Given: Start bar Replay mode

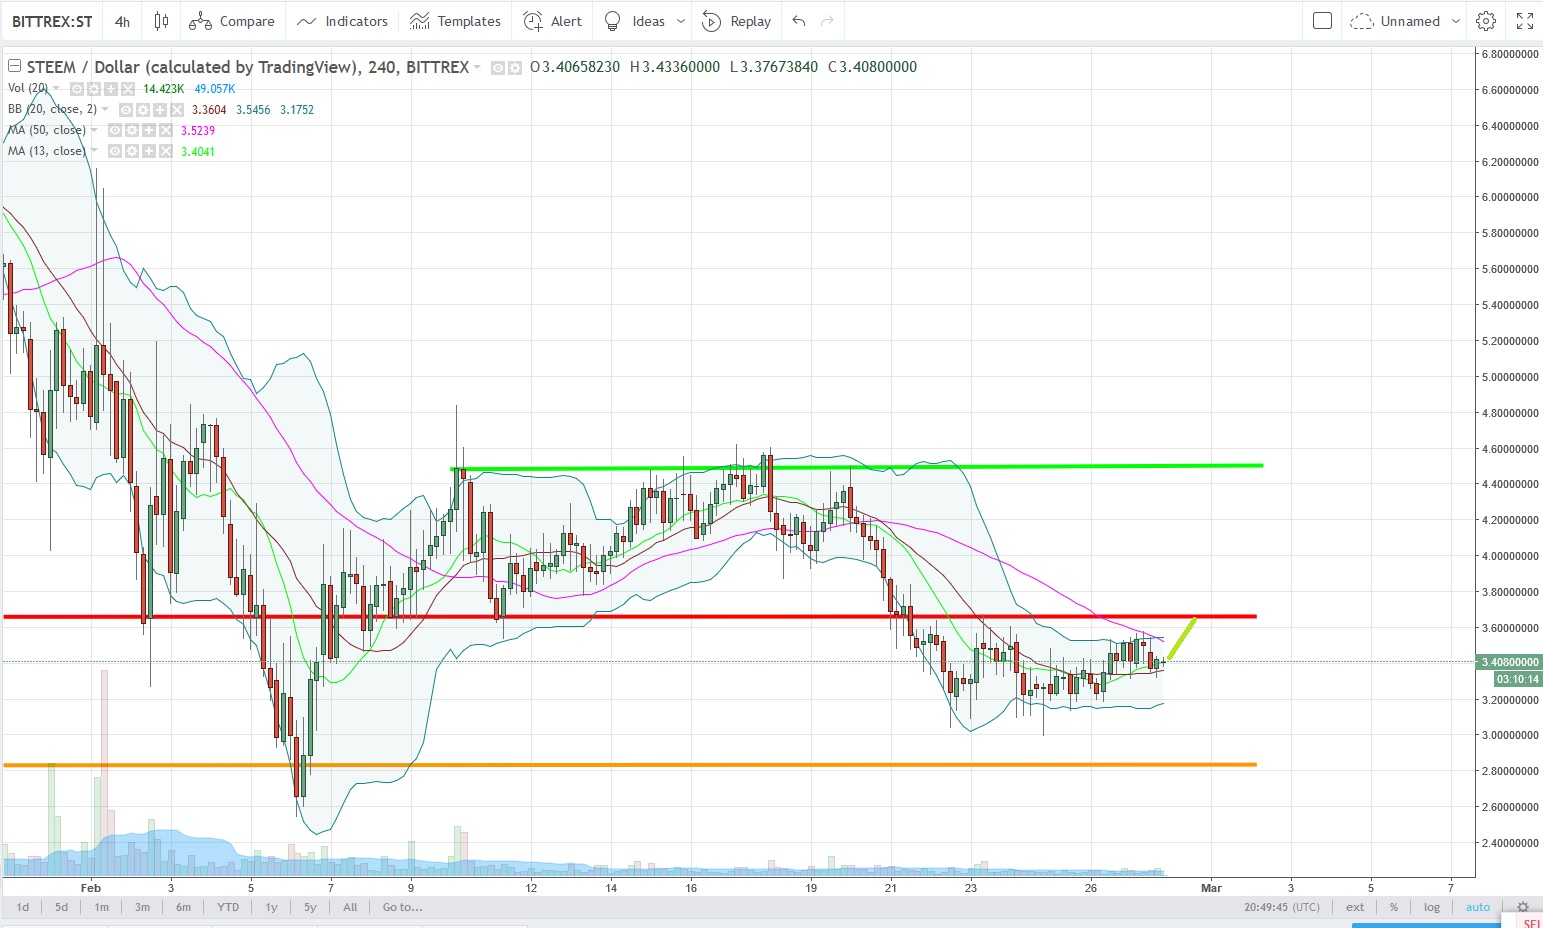Looking at the screenshot, I should coord(736,21).
